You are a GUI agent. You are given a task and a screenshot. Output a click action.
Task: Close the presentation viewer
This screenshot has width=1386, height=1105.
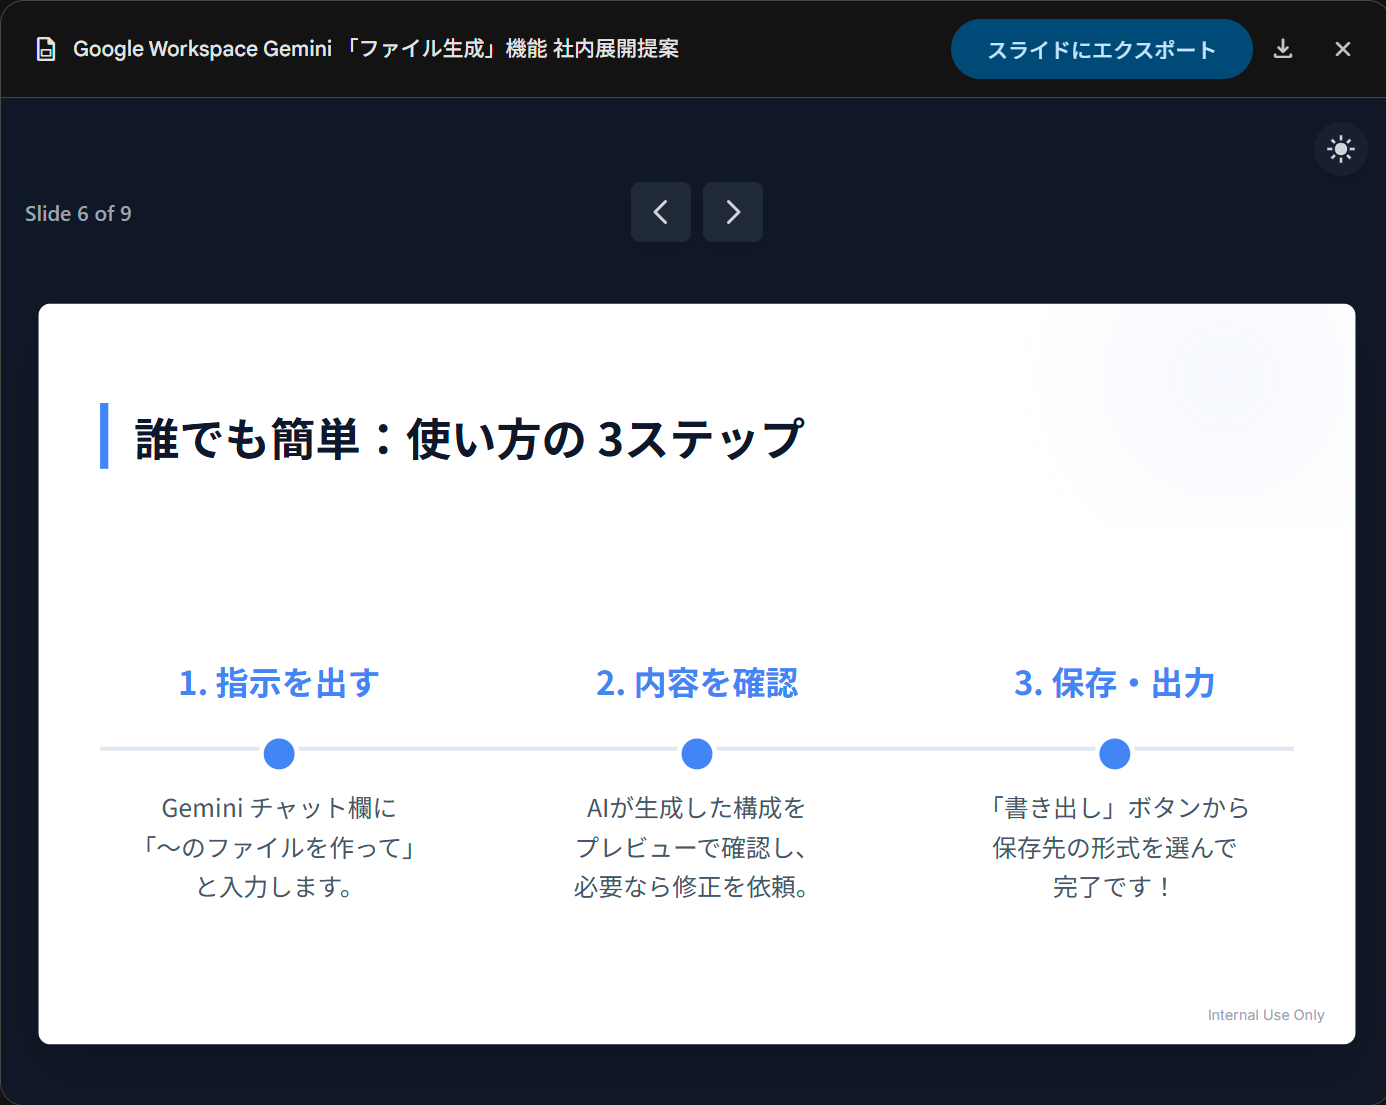[x=1343, y=49]
